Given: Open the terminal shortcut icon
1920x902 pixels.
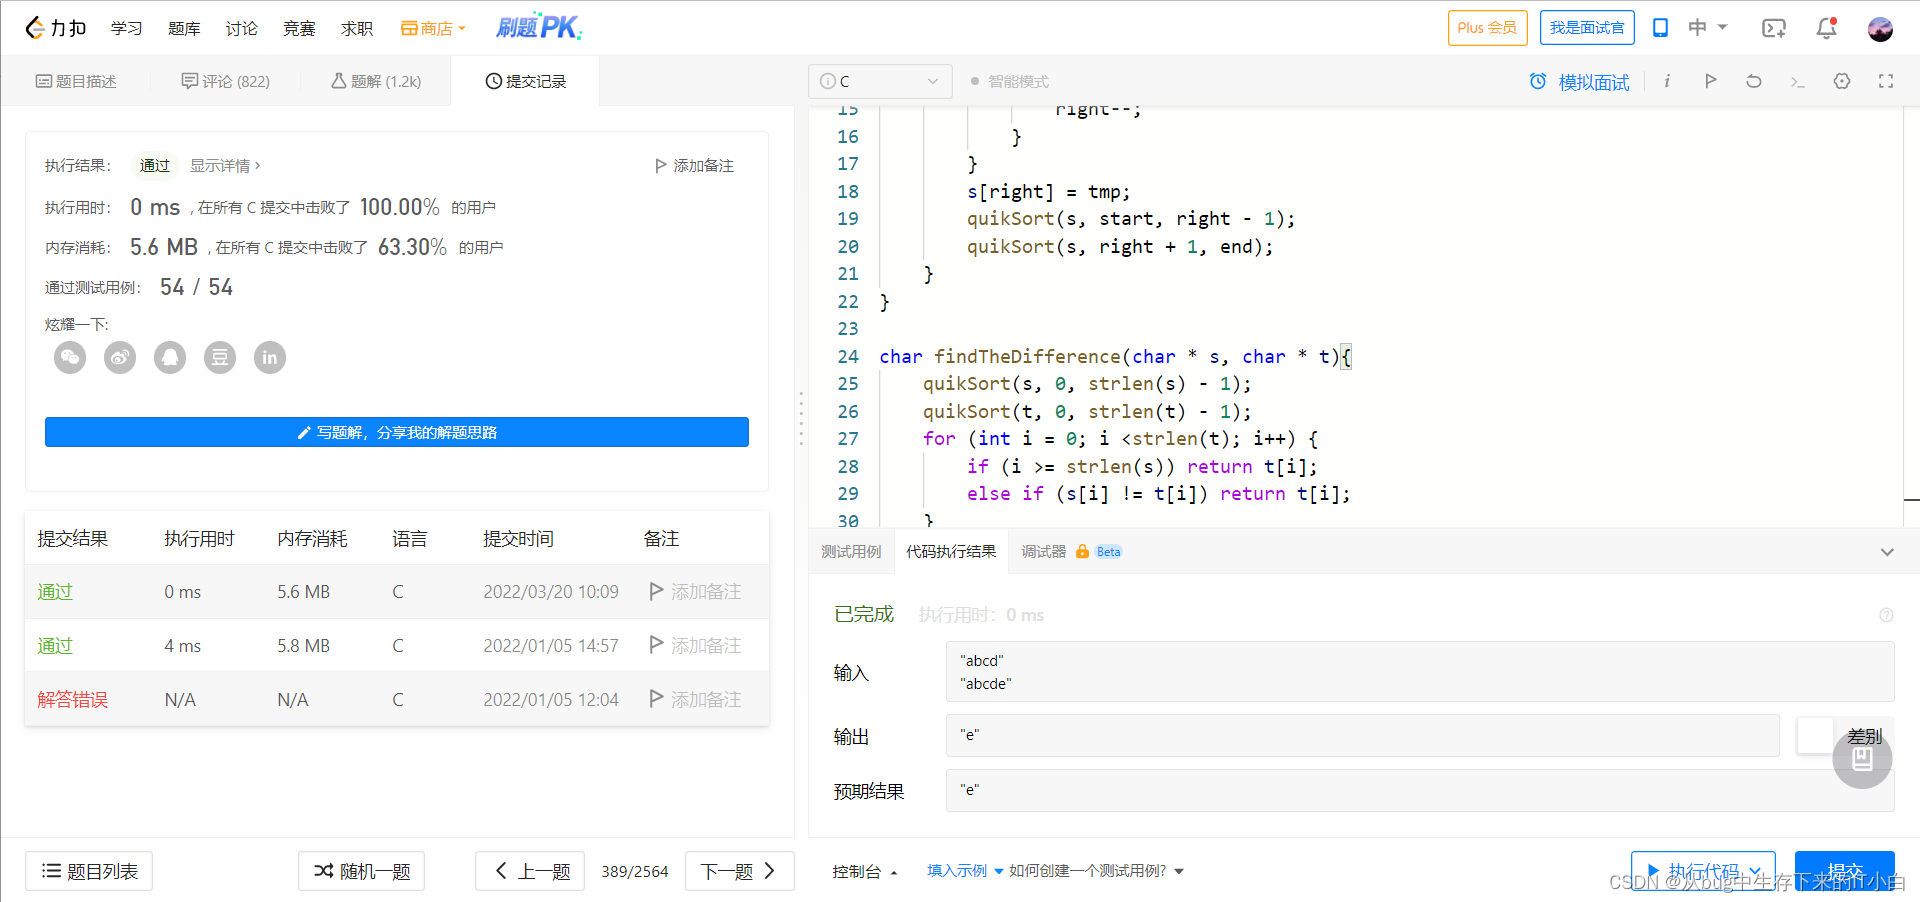Looking at the screenshot, I should (1797, 82).
